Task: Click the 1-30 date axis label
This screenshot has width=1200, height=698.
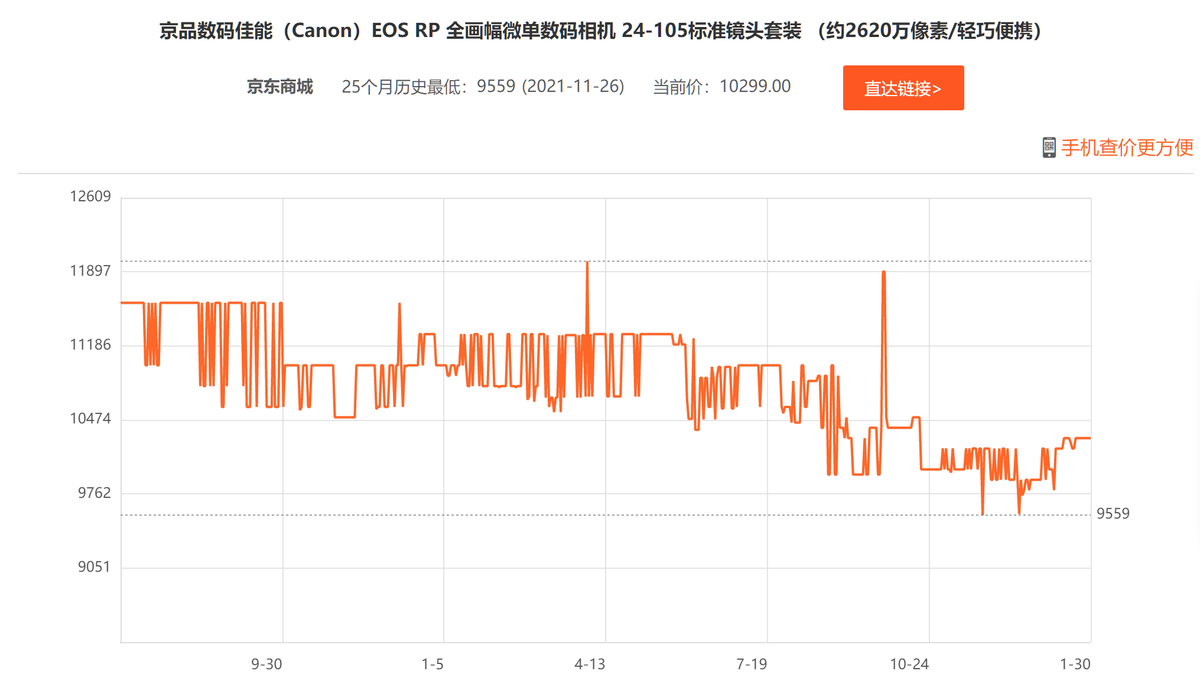Action: [x=1075, y=663]
